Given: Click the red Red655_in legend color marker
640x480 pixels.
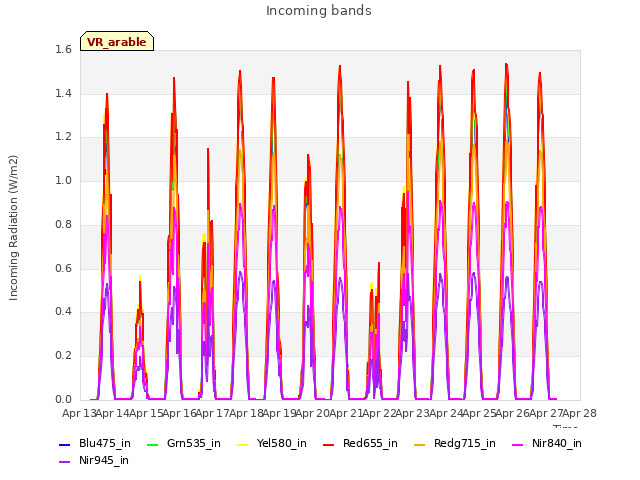Looking at the screenshot, I should (329, 444).
